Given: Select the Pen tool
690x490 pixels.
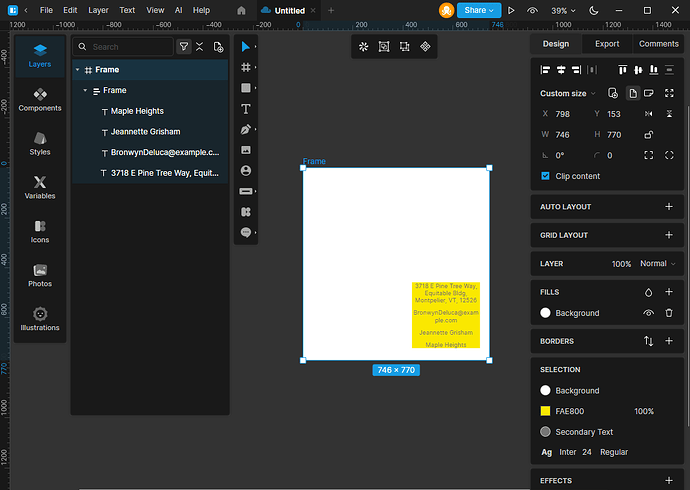Looking at the screenshot, I should [x=246, y=130].
